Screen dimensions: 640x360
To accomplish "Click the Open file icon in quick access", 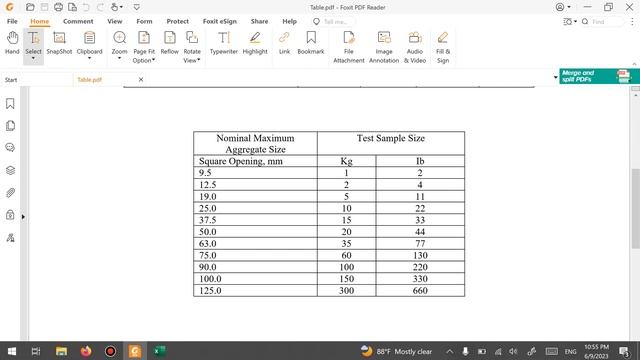I will 30,7.
